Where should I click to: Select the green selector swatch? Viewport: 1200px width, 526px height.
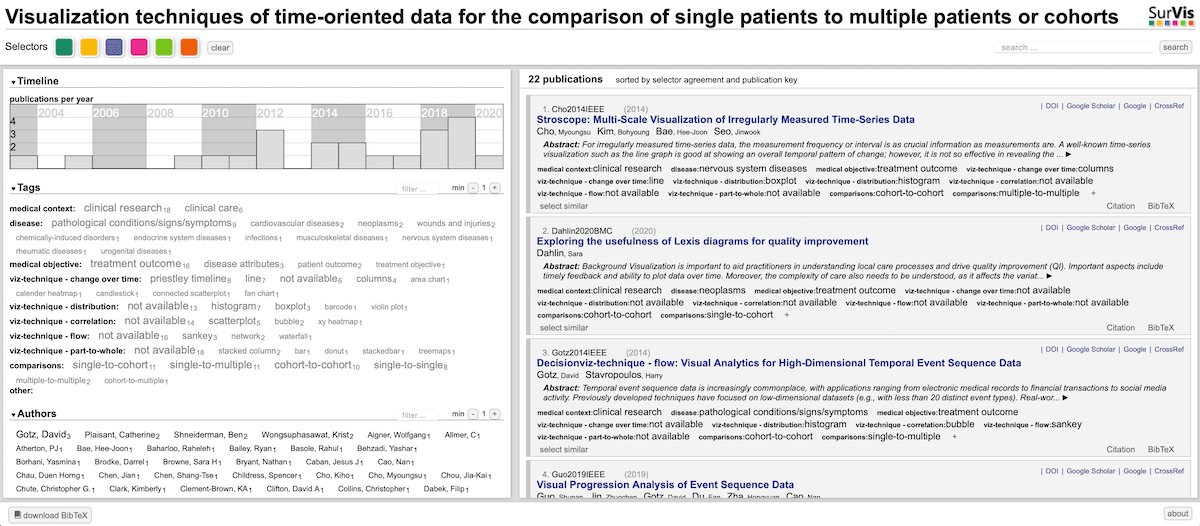pyautogui.click(x=64, y=47)
